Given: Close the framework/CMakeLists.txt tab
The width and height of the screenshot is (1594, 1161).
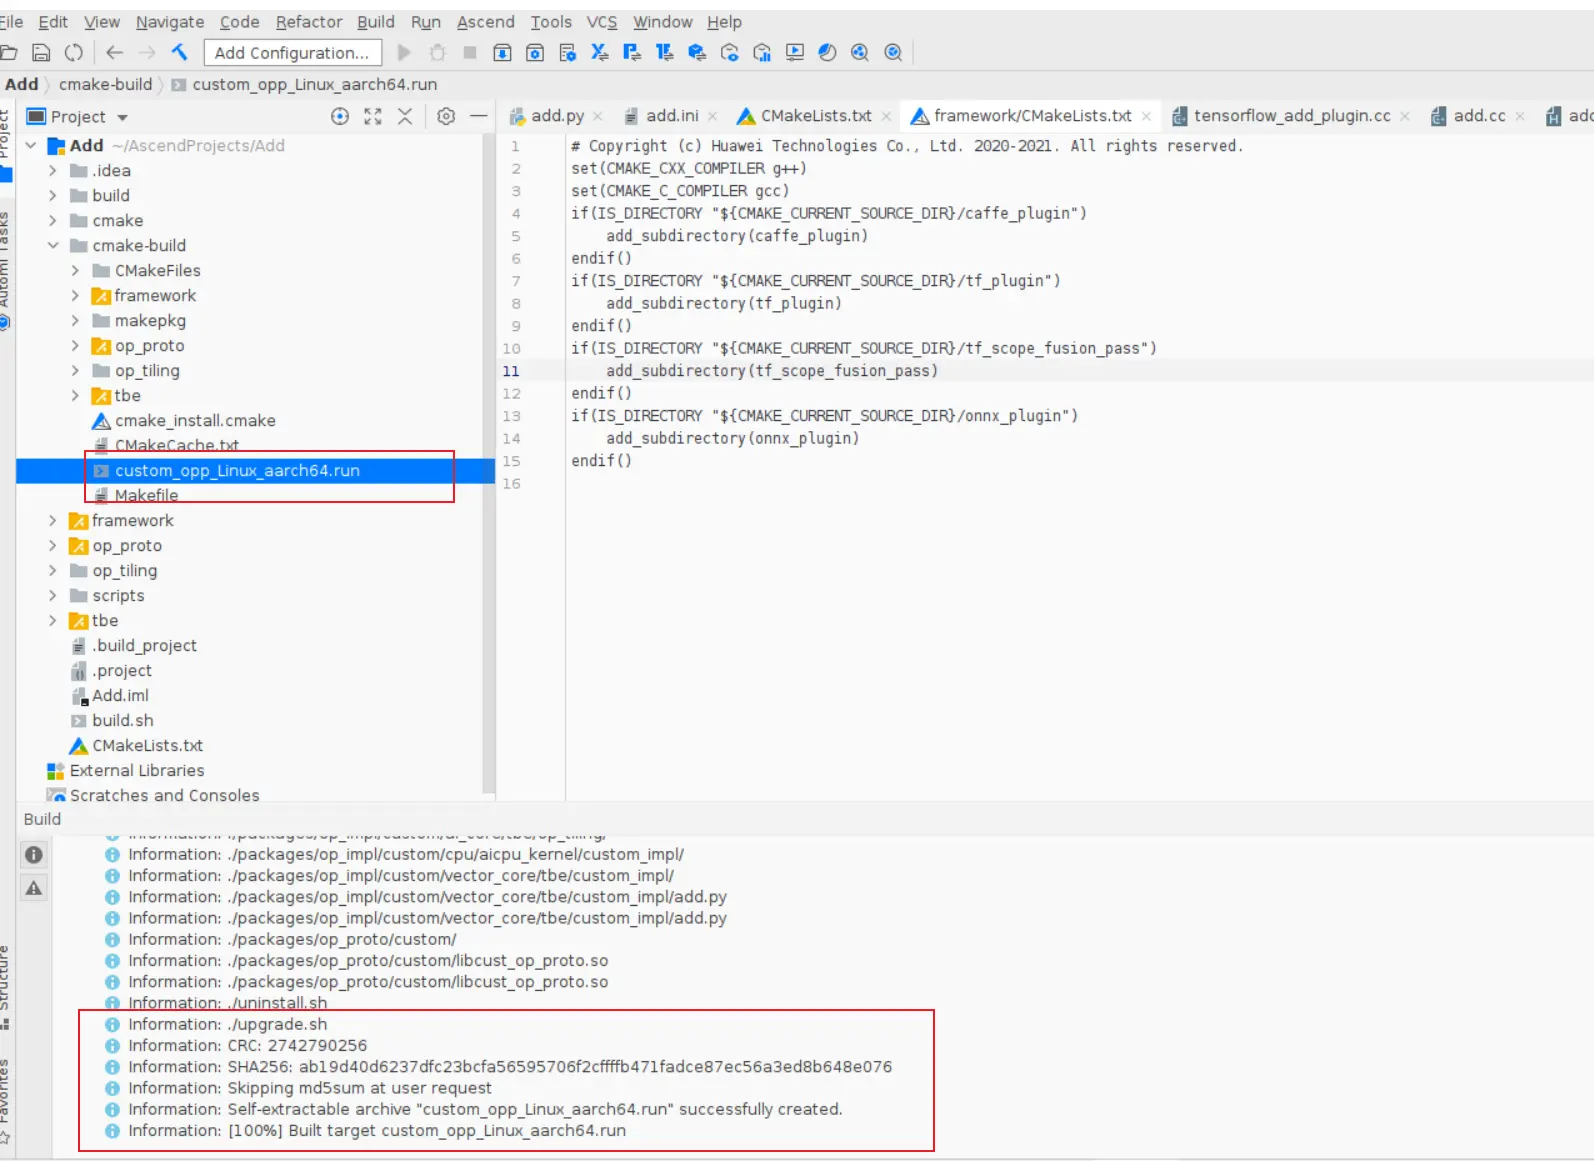Looking at the screenshot, I should (1146, 117).
